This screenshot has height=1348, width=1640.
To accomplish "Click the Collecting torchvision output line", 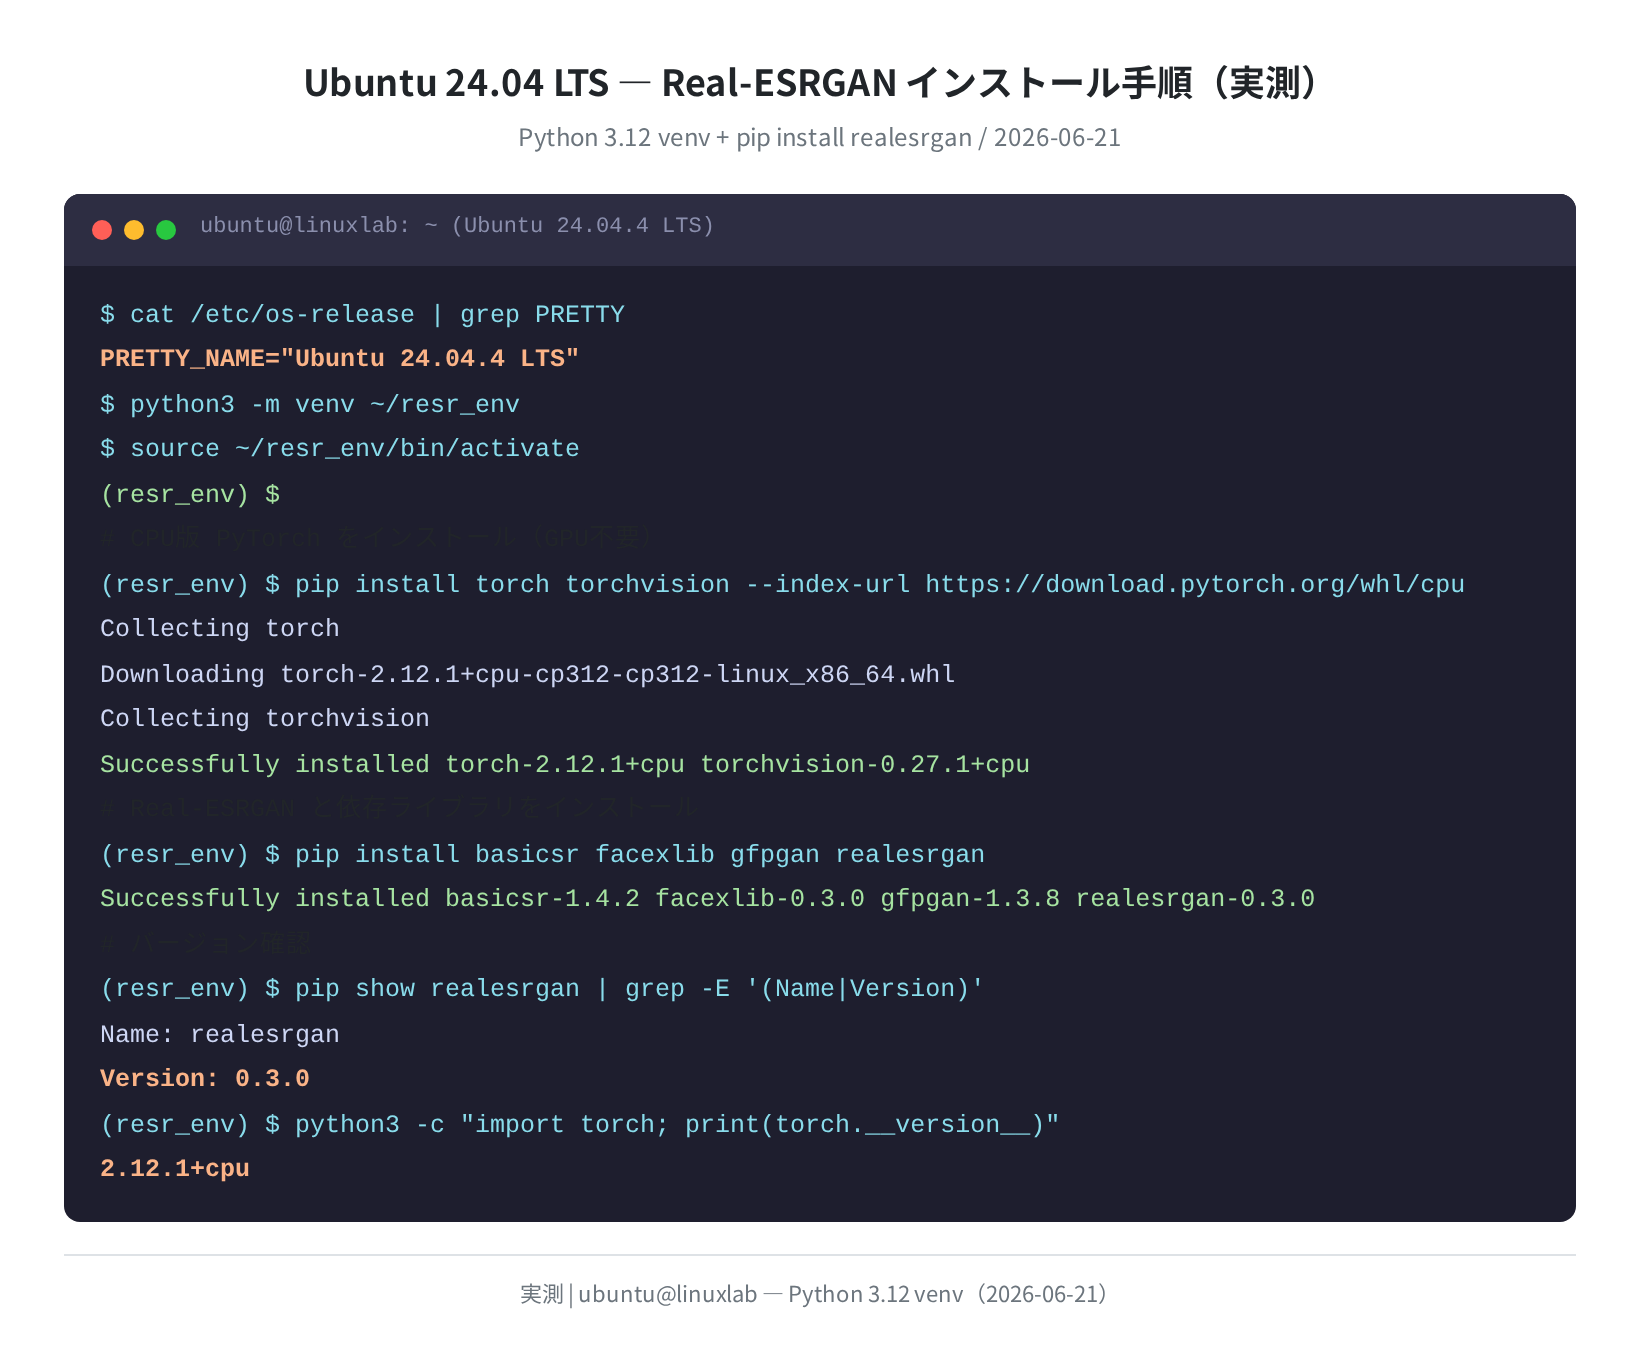I will [265, 719].
